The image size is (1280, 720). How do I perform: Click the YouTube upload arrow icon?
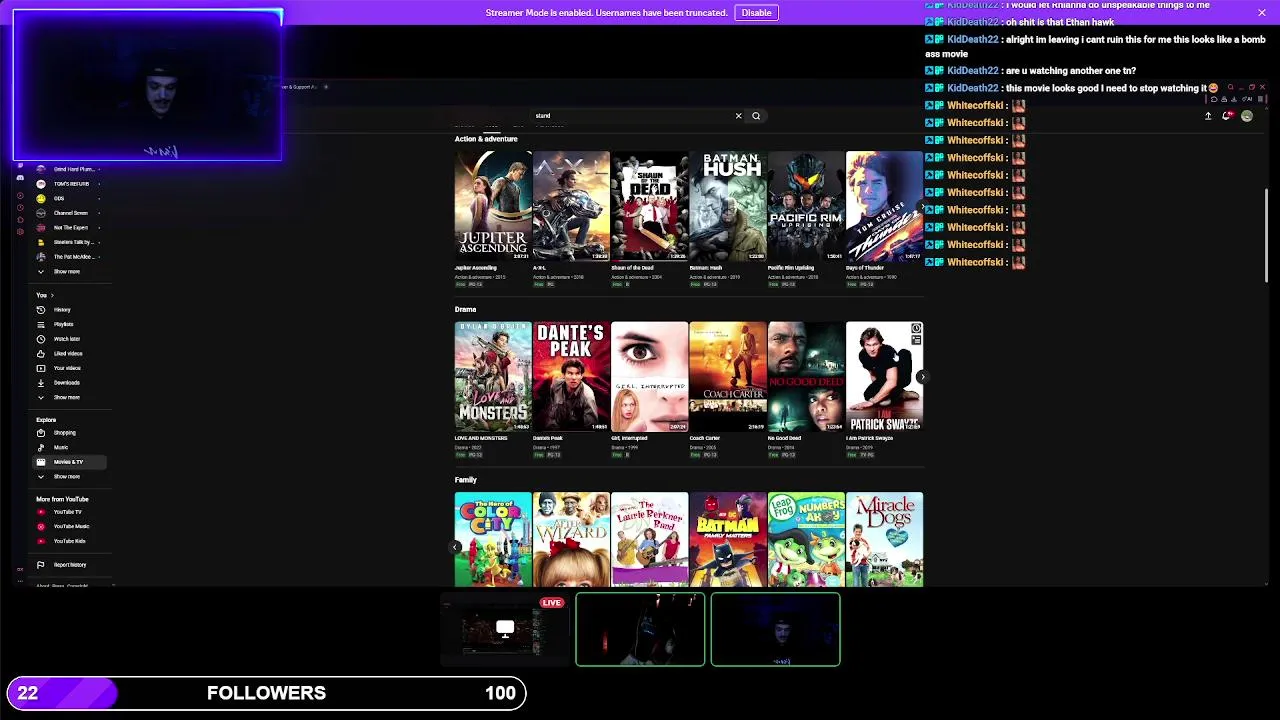pyautogui.click(x=1208, y=116)
